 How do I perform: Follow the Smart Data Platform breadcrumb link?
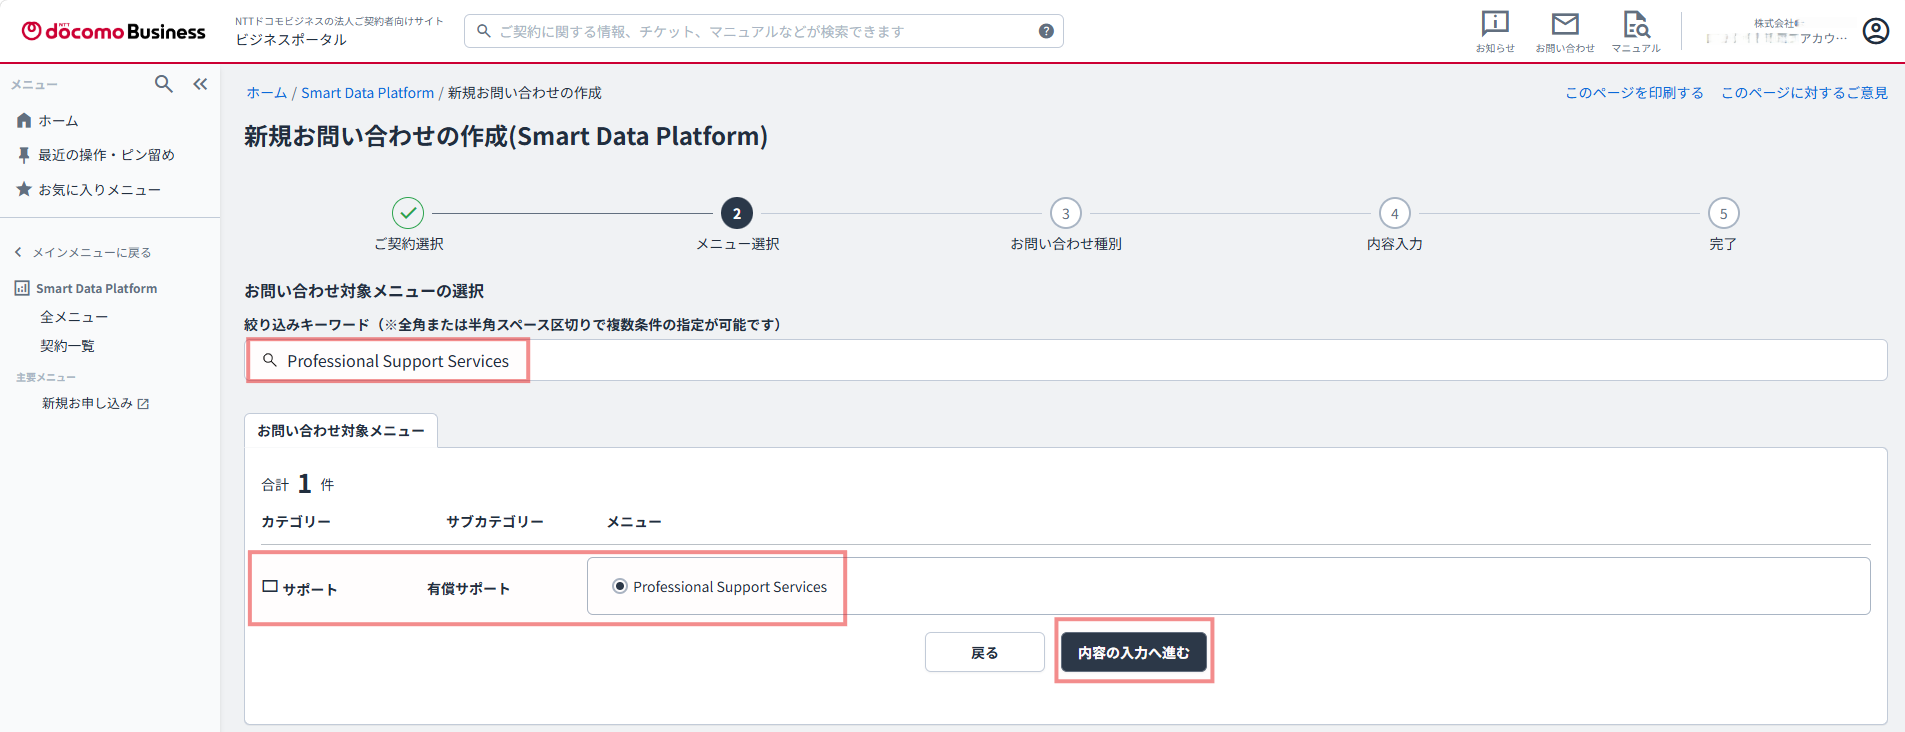click(x=368, y=93)
